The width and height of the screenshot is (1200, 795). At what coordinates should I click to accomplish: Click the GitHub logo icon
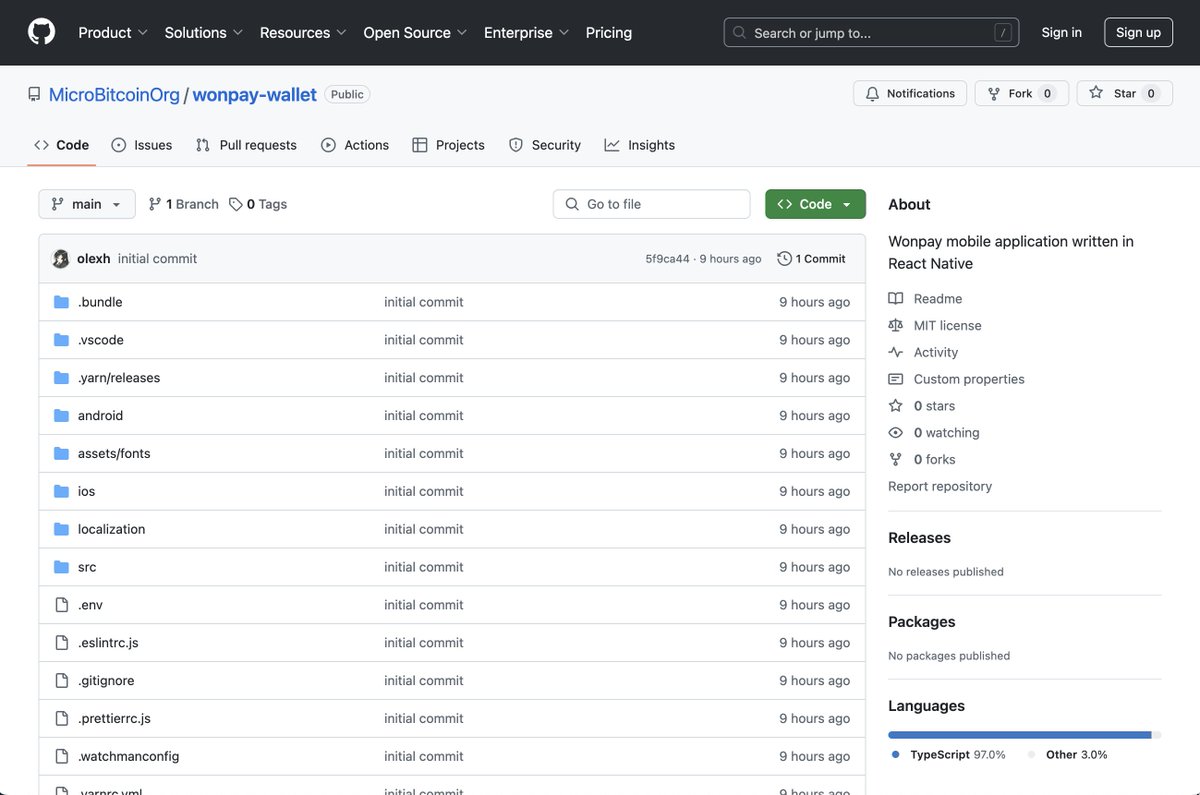pos(41,32)
